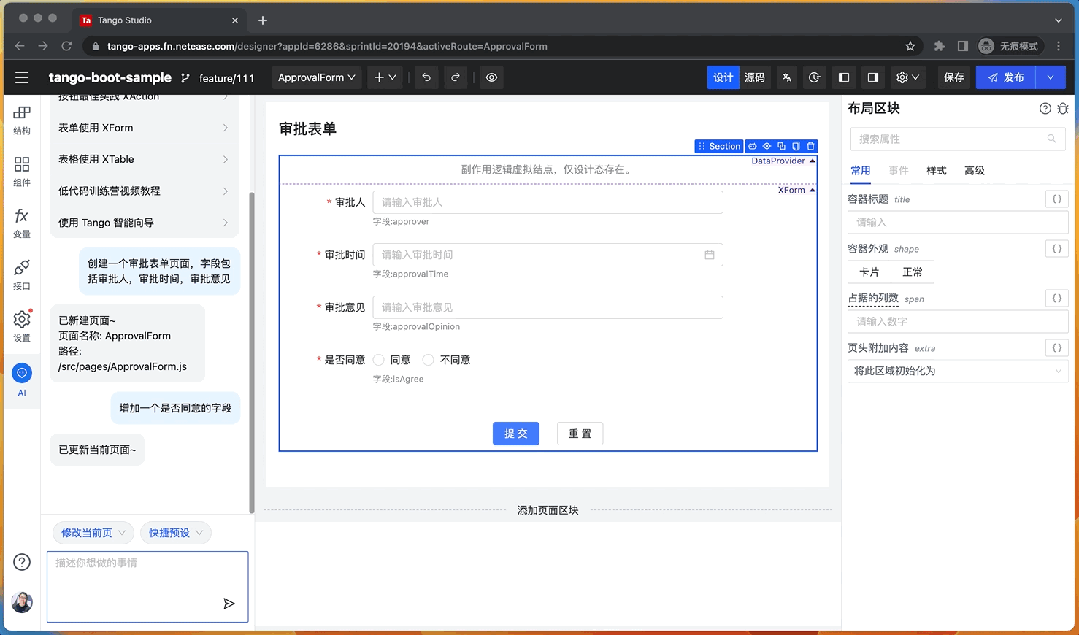
Task: Click the bug icon in 布局区块 panel
Action: pyautogui.click(x=1063, y=108)
